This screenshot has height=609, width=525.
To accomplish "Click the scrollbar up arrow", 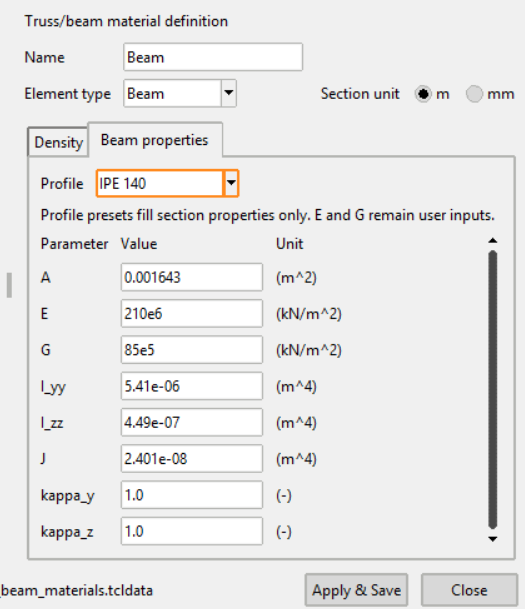I will (493, 241).
